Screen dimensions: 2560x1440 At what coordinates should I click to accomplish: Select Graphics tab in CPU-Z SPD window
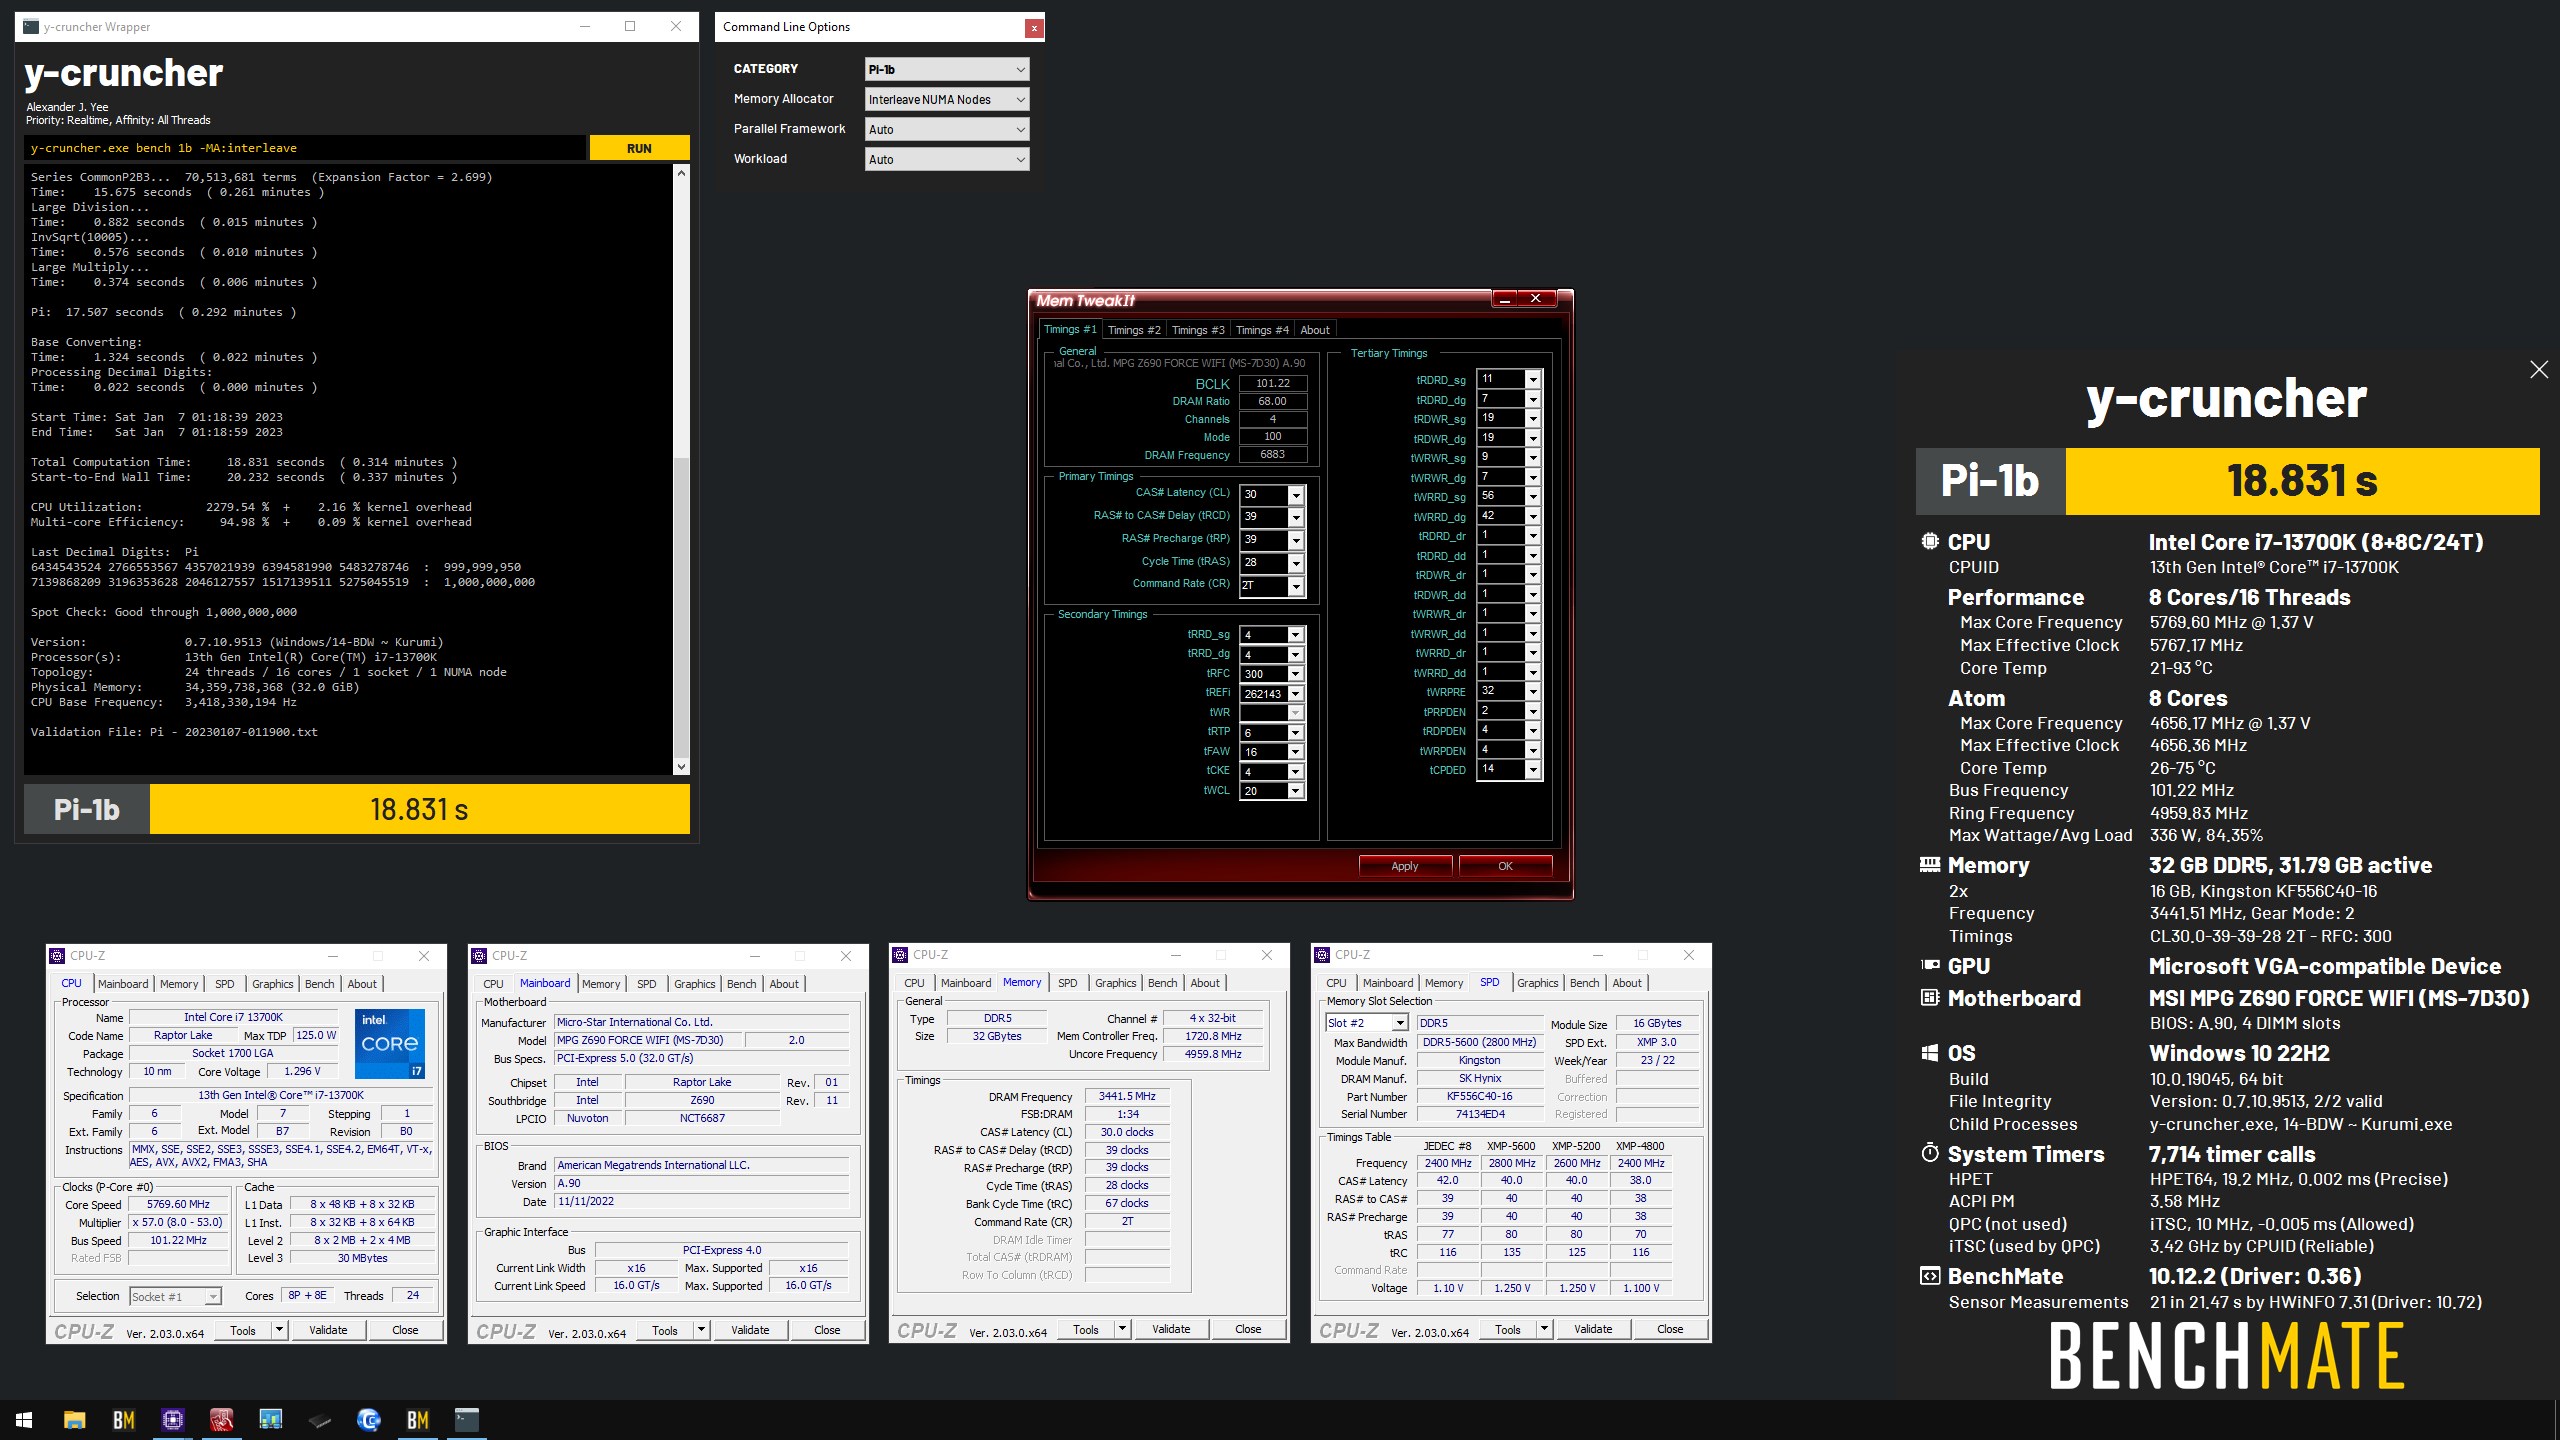coord(1537,983)
